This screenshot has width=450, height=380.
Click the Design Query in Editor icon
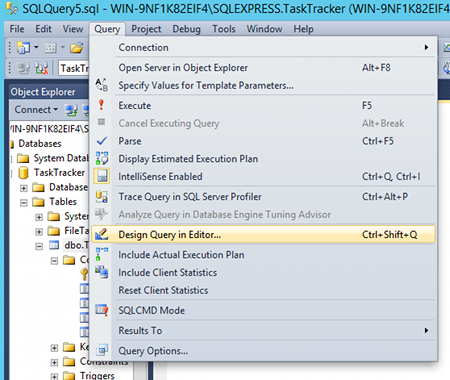coord(102,234)
